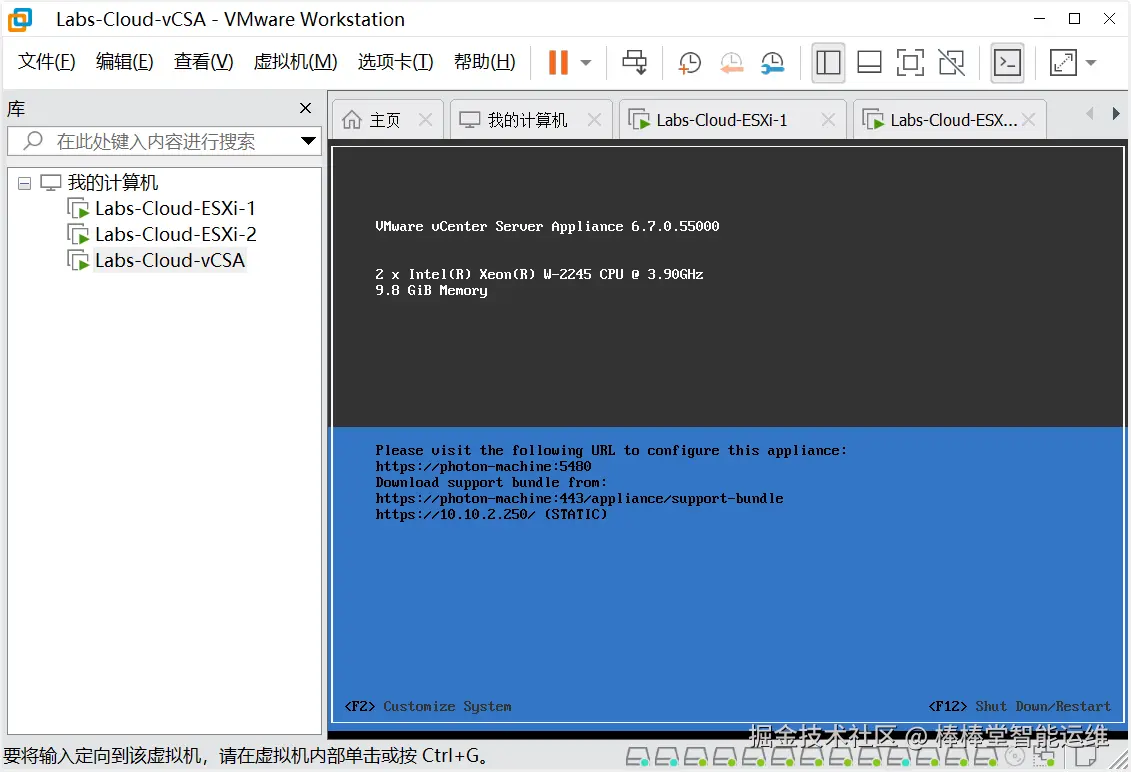Viewport: 1131px width, 772px height.
Task: Maximize the VMware Workstation window
Action: click(1075, 19)
